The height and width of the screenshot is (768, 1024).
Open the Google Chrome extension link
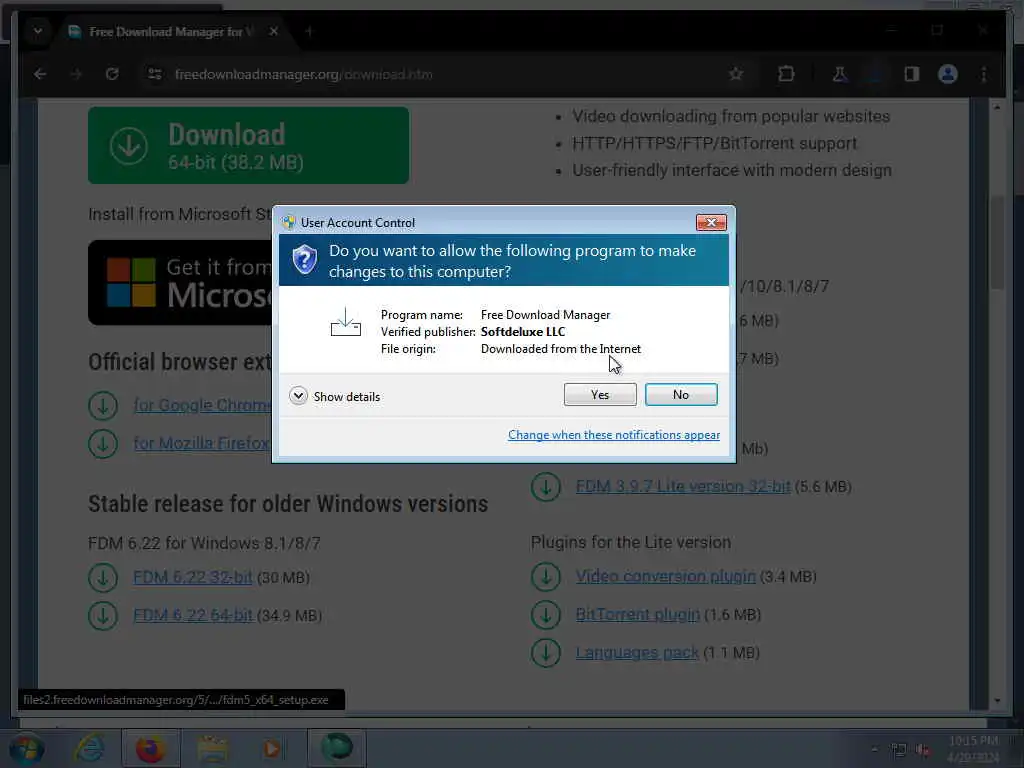[201, 406]
